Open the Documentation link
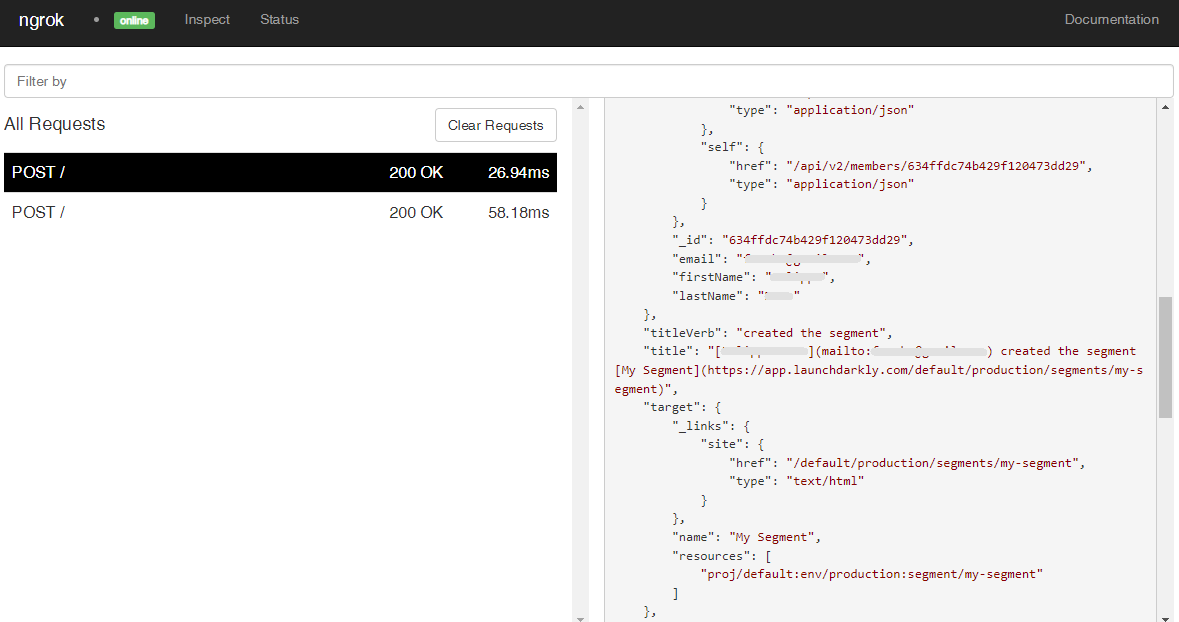This screenshot has height=622, width=1179. (1111, 20)
